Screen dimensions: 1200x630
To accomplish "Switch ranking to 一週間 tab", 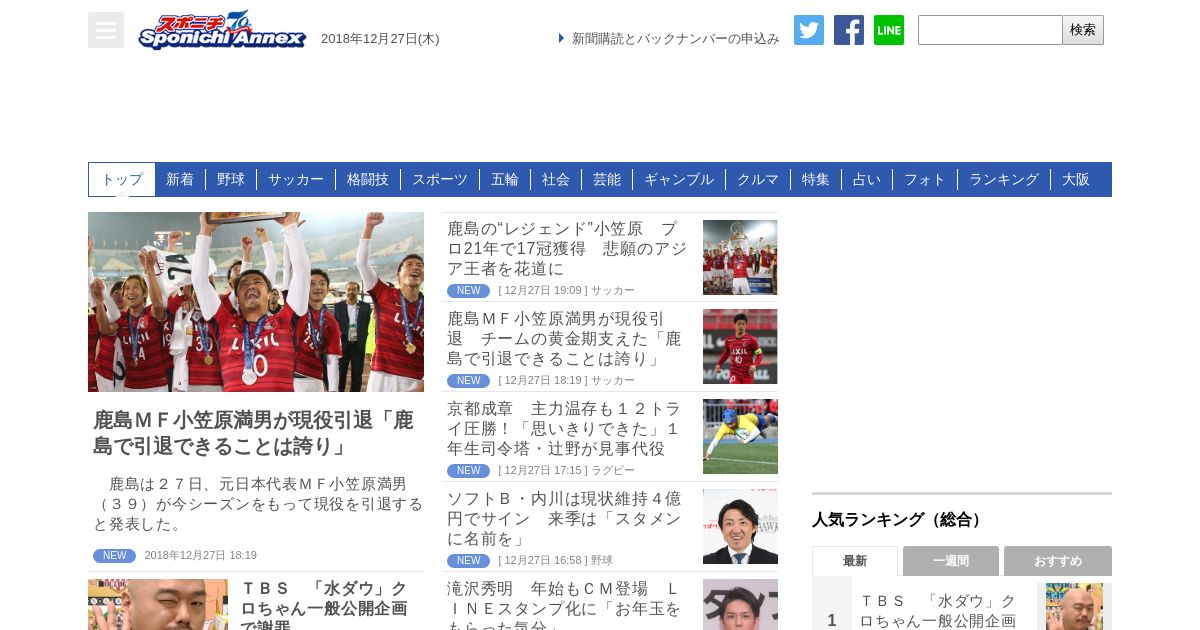I will 951,561.
